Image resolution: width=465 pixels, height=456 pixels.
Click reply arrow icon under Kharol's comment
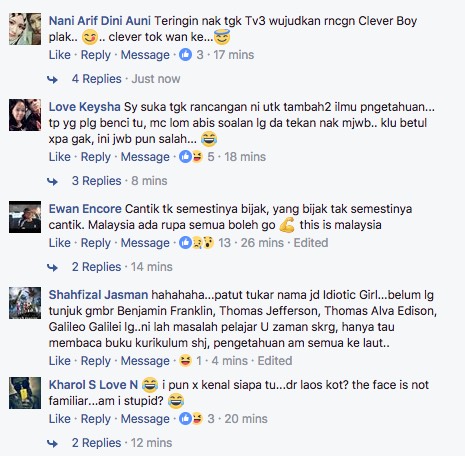click(52, 443)
